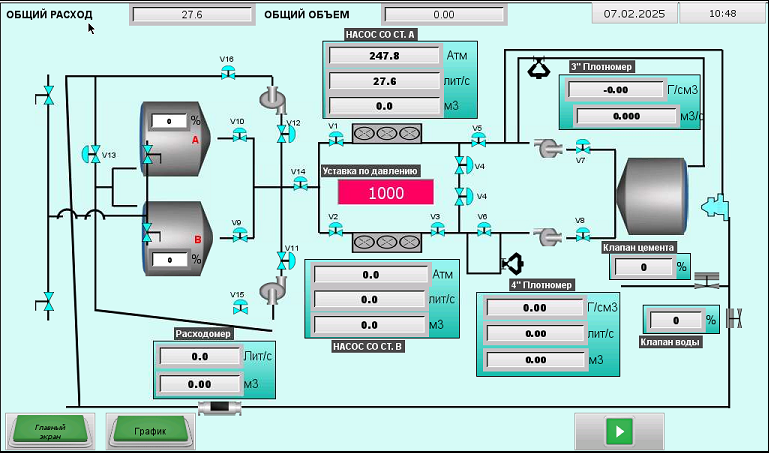769x453 pixels.
Task: Select the 3" densitometer symbol
Action: pos(539,67)
